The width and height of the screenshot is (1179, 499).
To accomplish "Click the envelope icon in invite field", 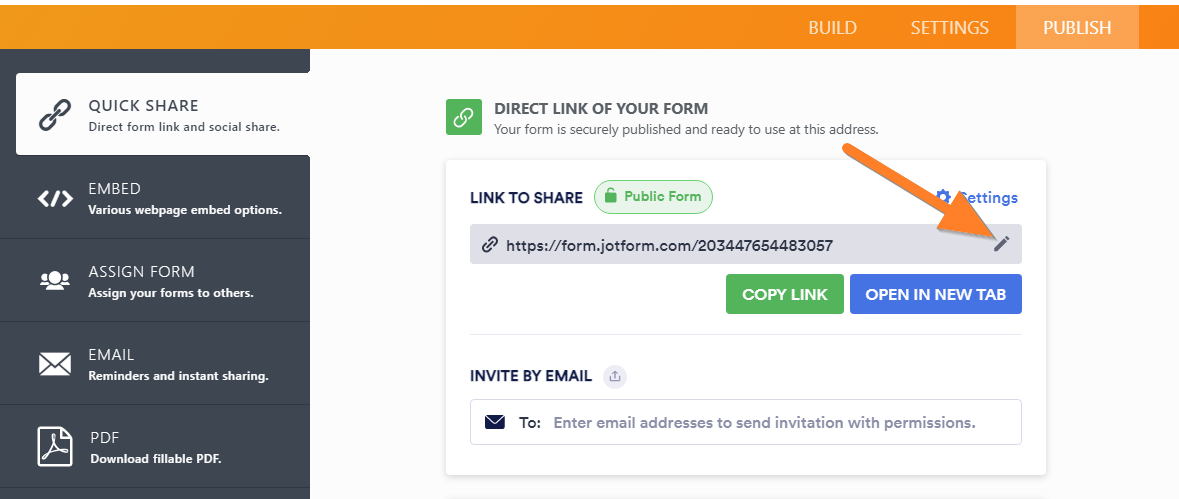I will click(495, 422).
